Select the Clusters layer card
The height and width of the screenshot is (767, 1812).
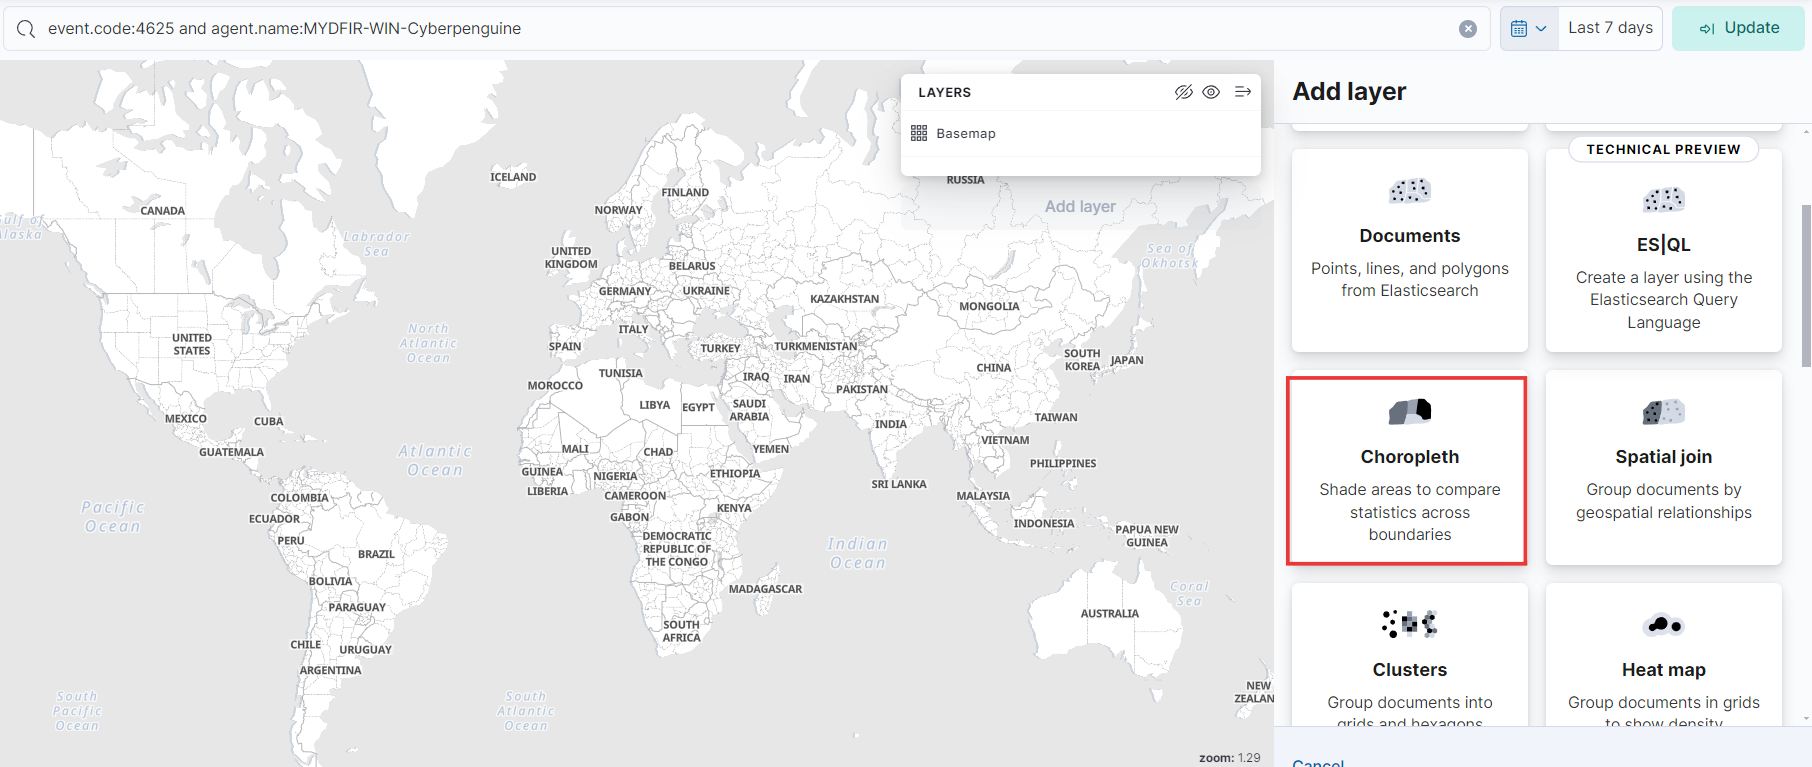pyautogui.click(x=1410, y=655)
